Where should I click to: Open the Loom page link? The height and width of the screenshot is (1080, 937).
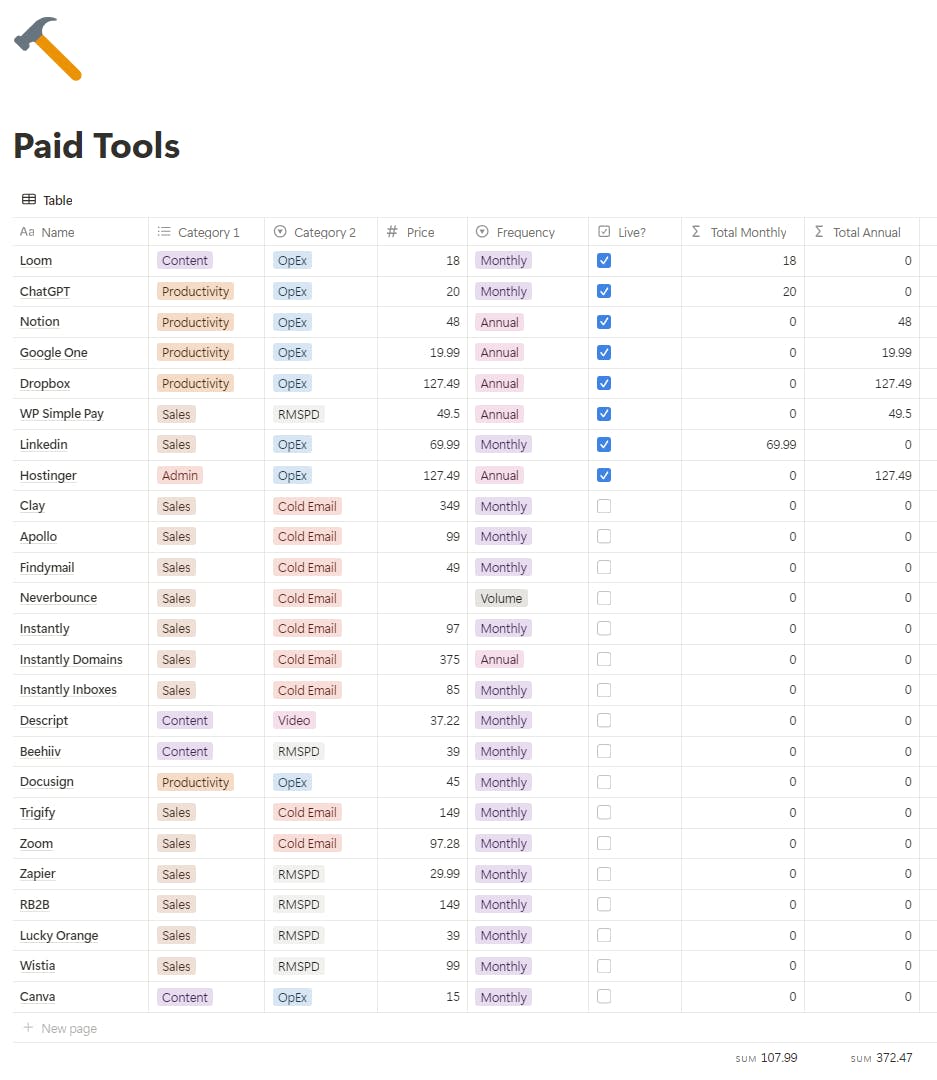pyautogui.click(x=36, y=260)
